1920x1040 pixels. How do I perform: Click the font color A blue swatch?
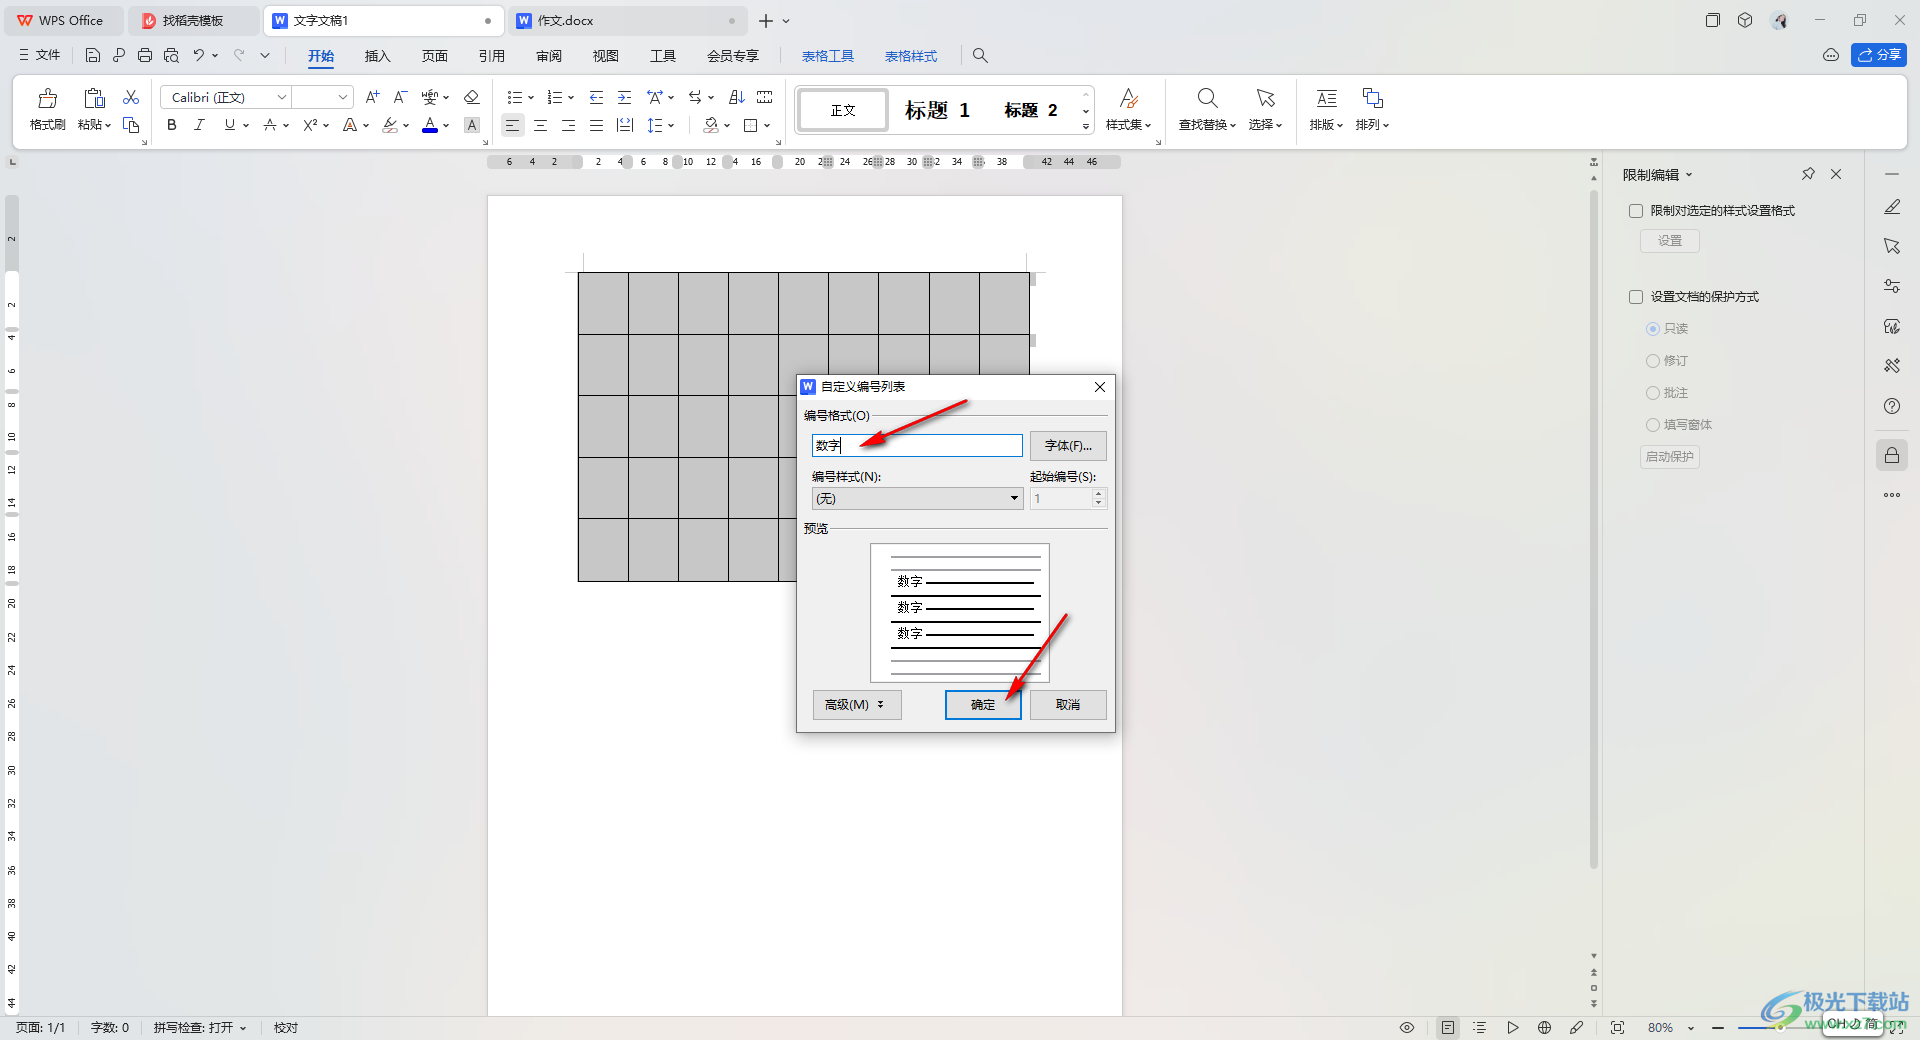[x=430, y=125]
